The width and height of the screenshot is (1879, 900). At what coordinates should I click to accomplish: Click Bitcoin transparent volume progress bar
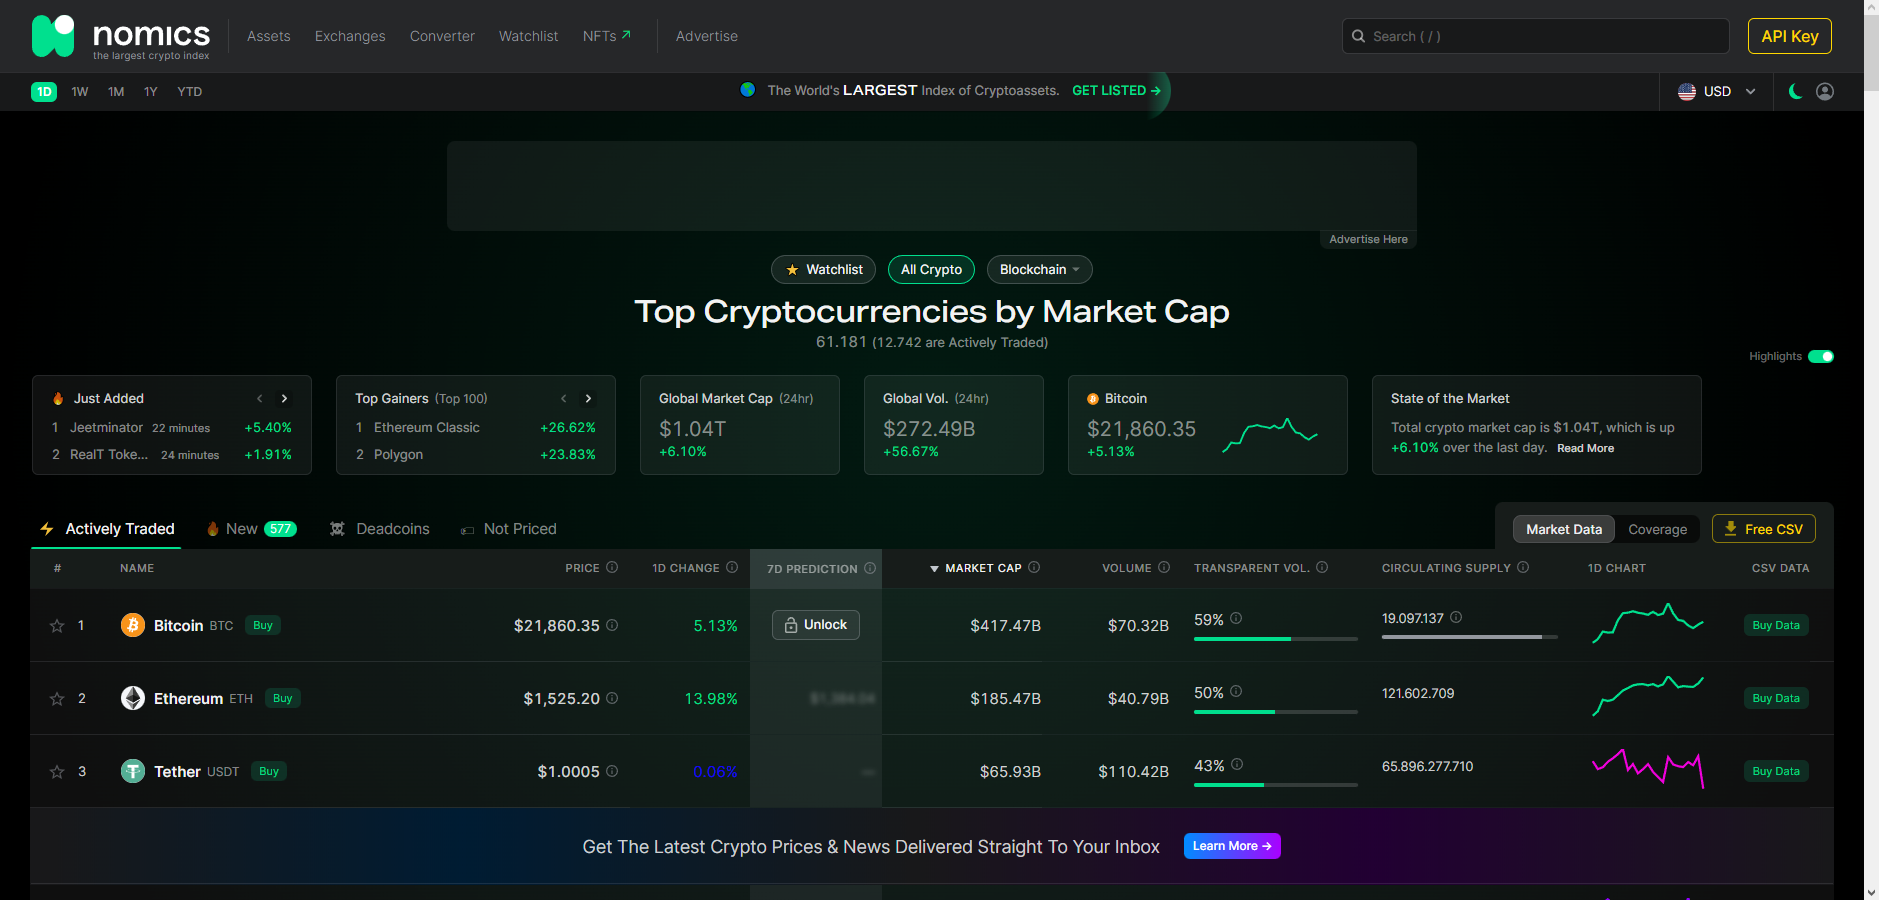click(1276, 639)
